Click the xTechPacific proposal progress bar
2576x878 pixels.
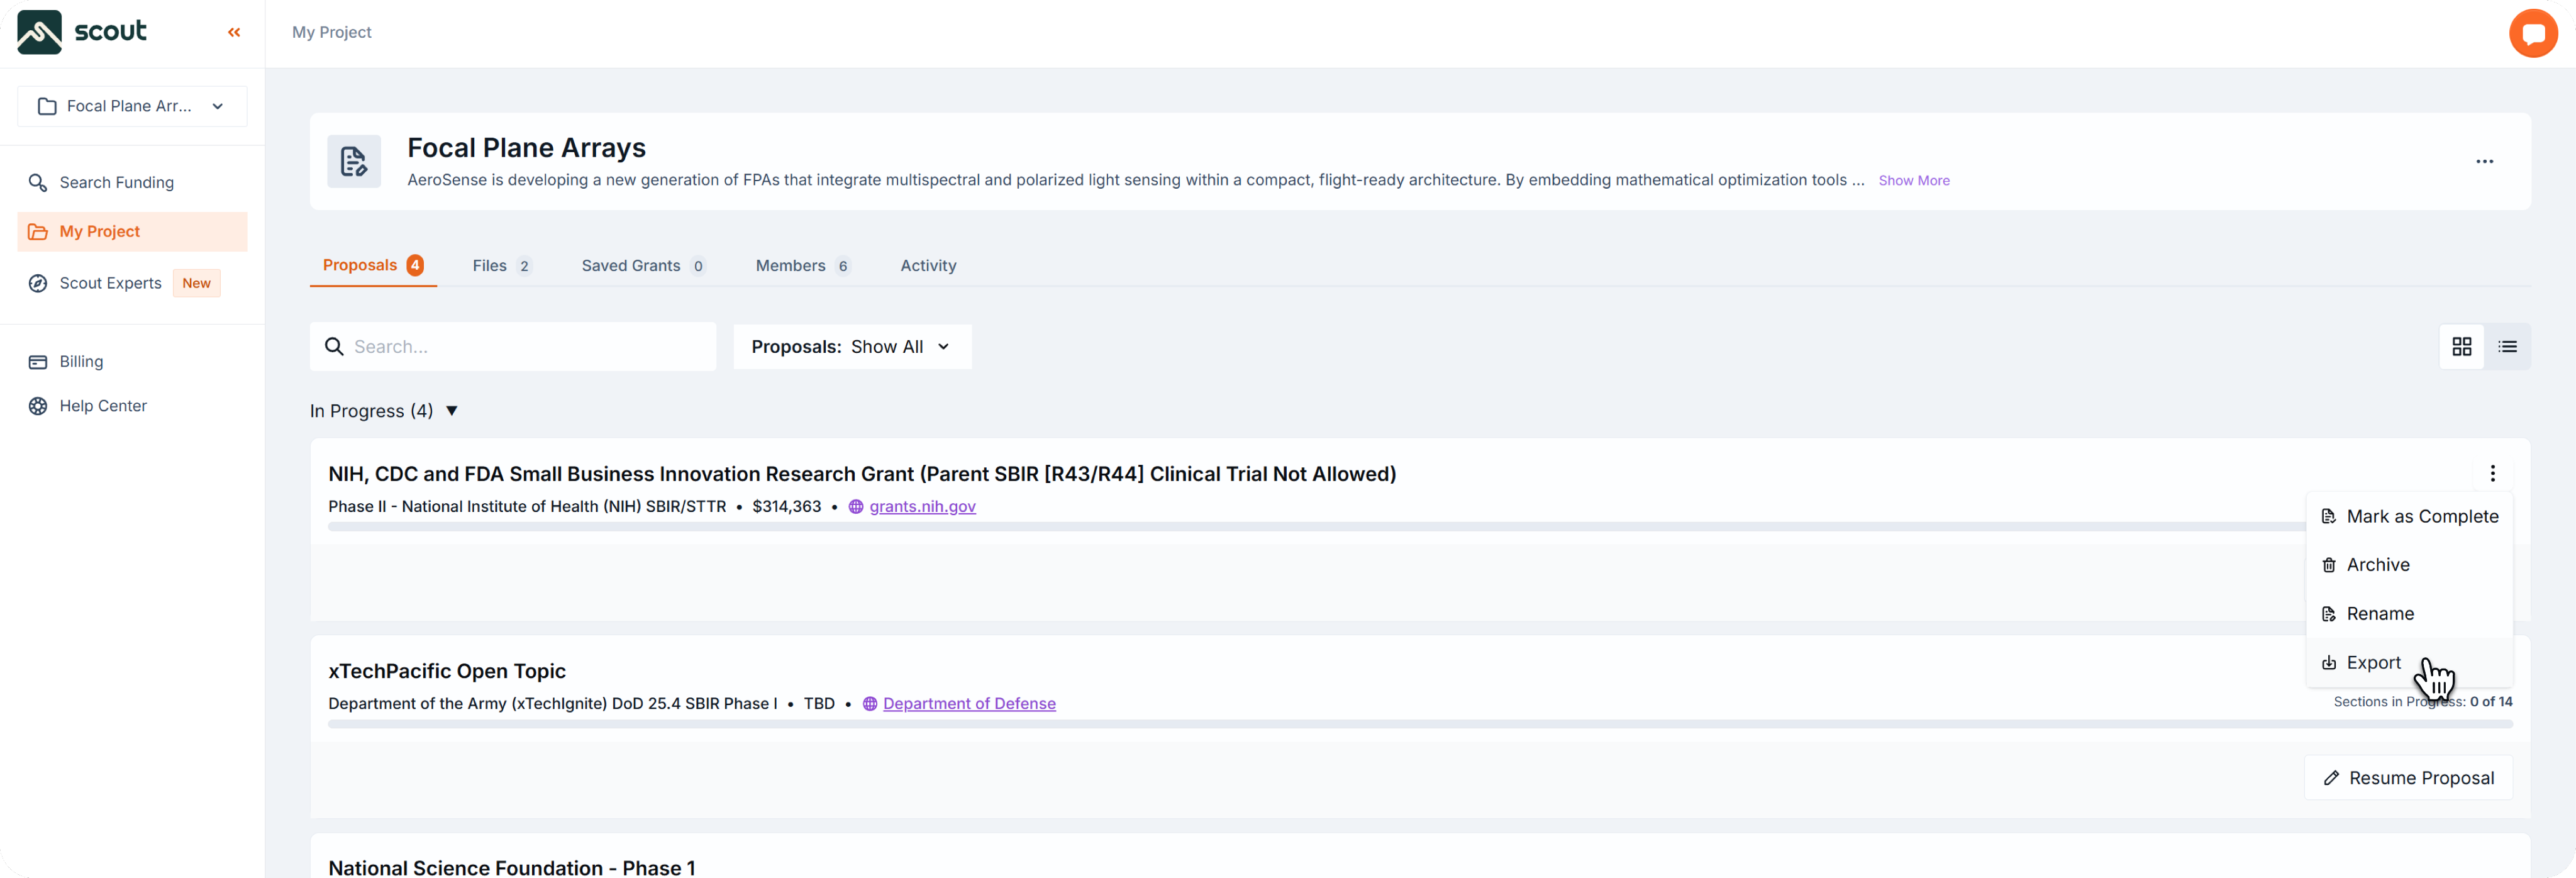[1300, 724]
